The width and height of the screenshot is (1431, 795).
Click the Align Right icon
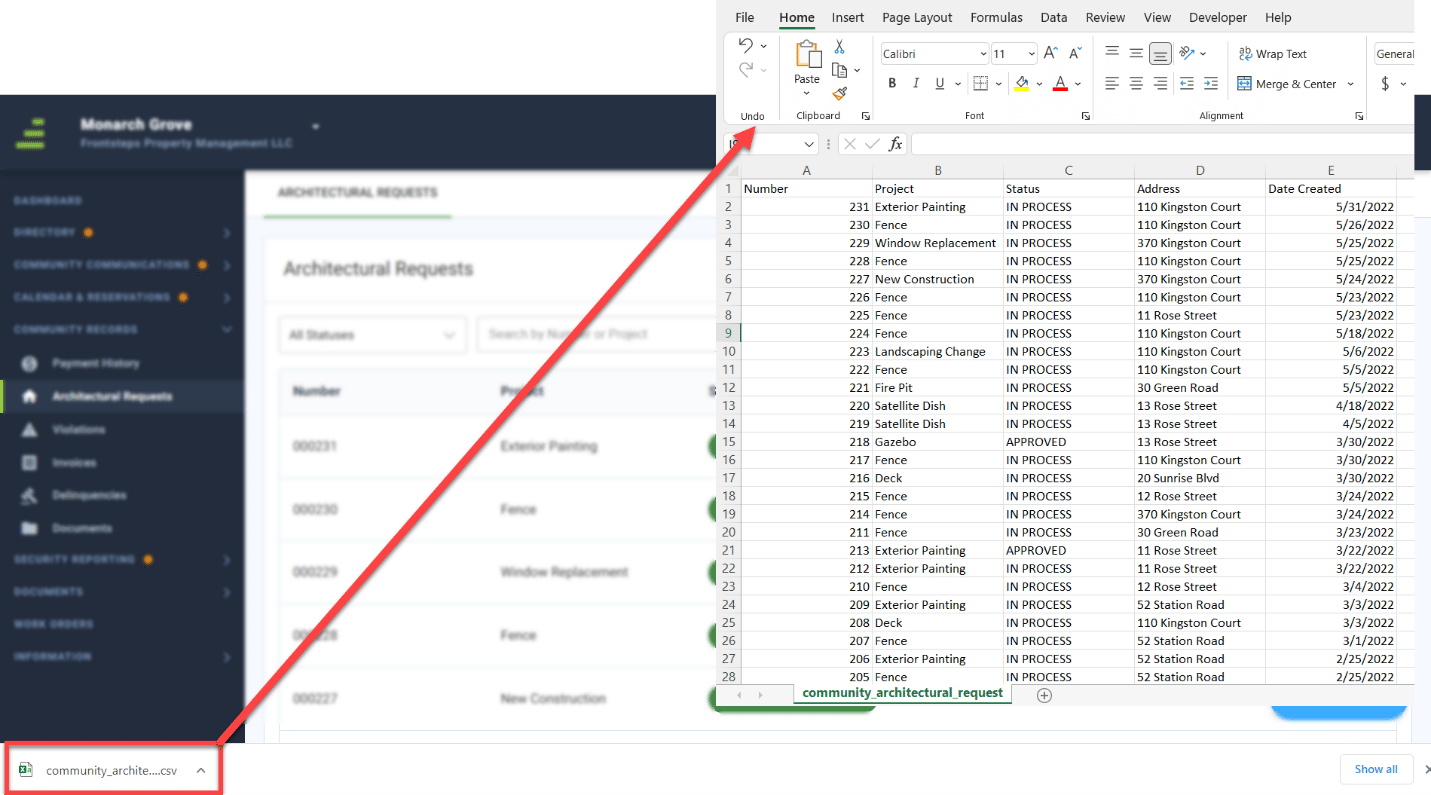click(x=1160, y=84)
